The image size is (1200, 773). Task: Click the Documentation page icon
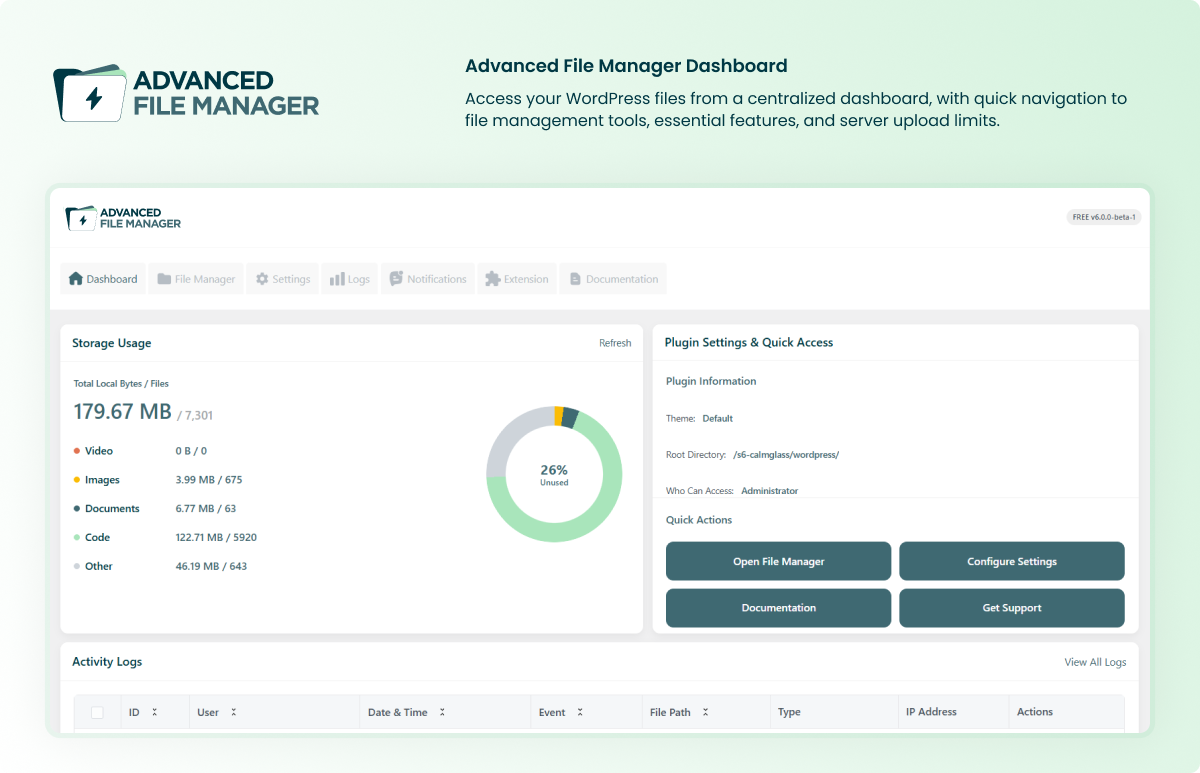point(575,279)
